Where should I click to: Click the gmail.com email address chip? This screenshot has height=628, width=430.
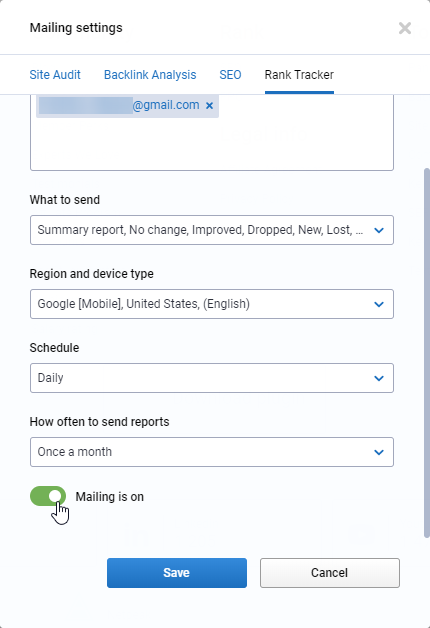tap(127, 106)
